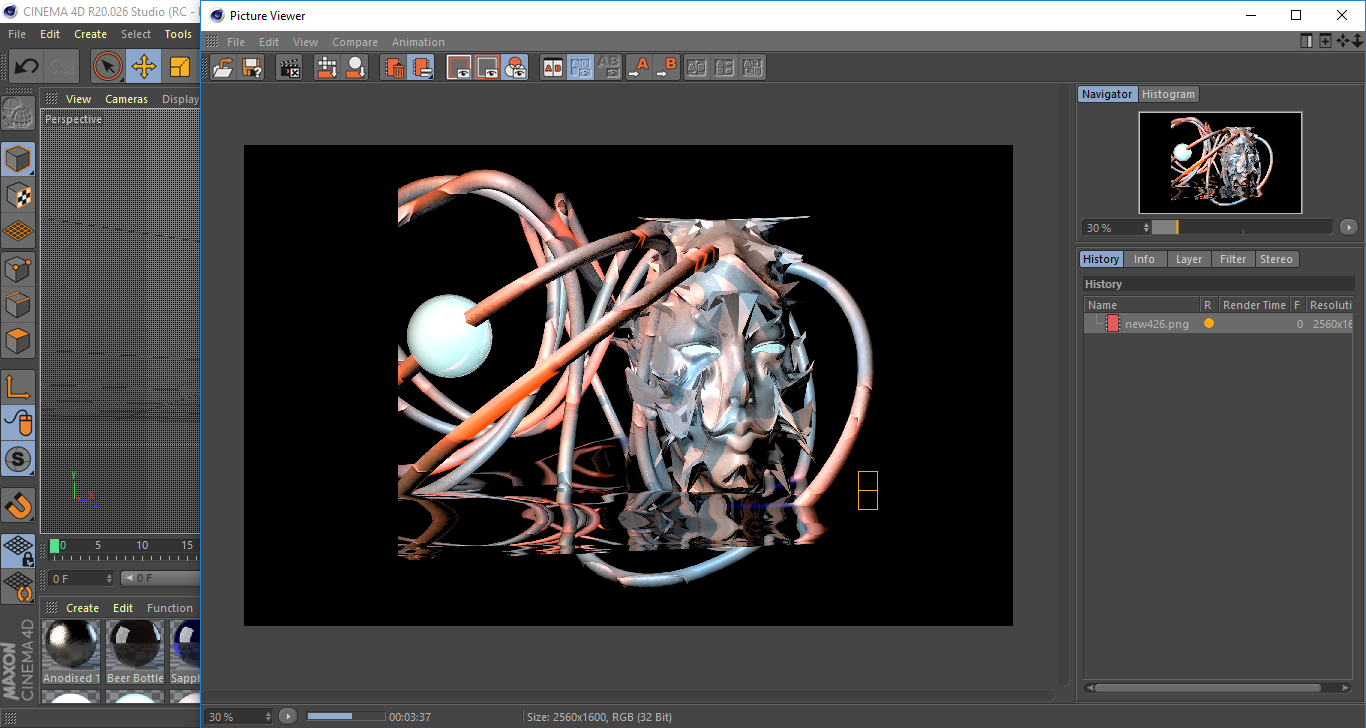Click the stop rendering clapperboard icon

coord(290,68)
